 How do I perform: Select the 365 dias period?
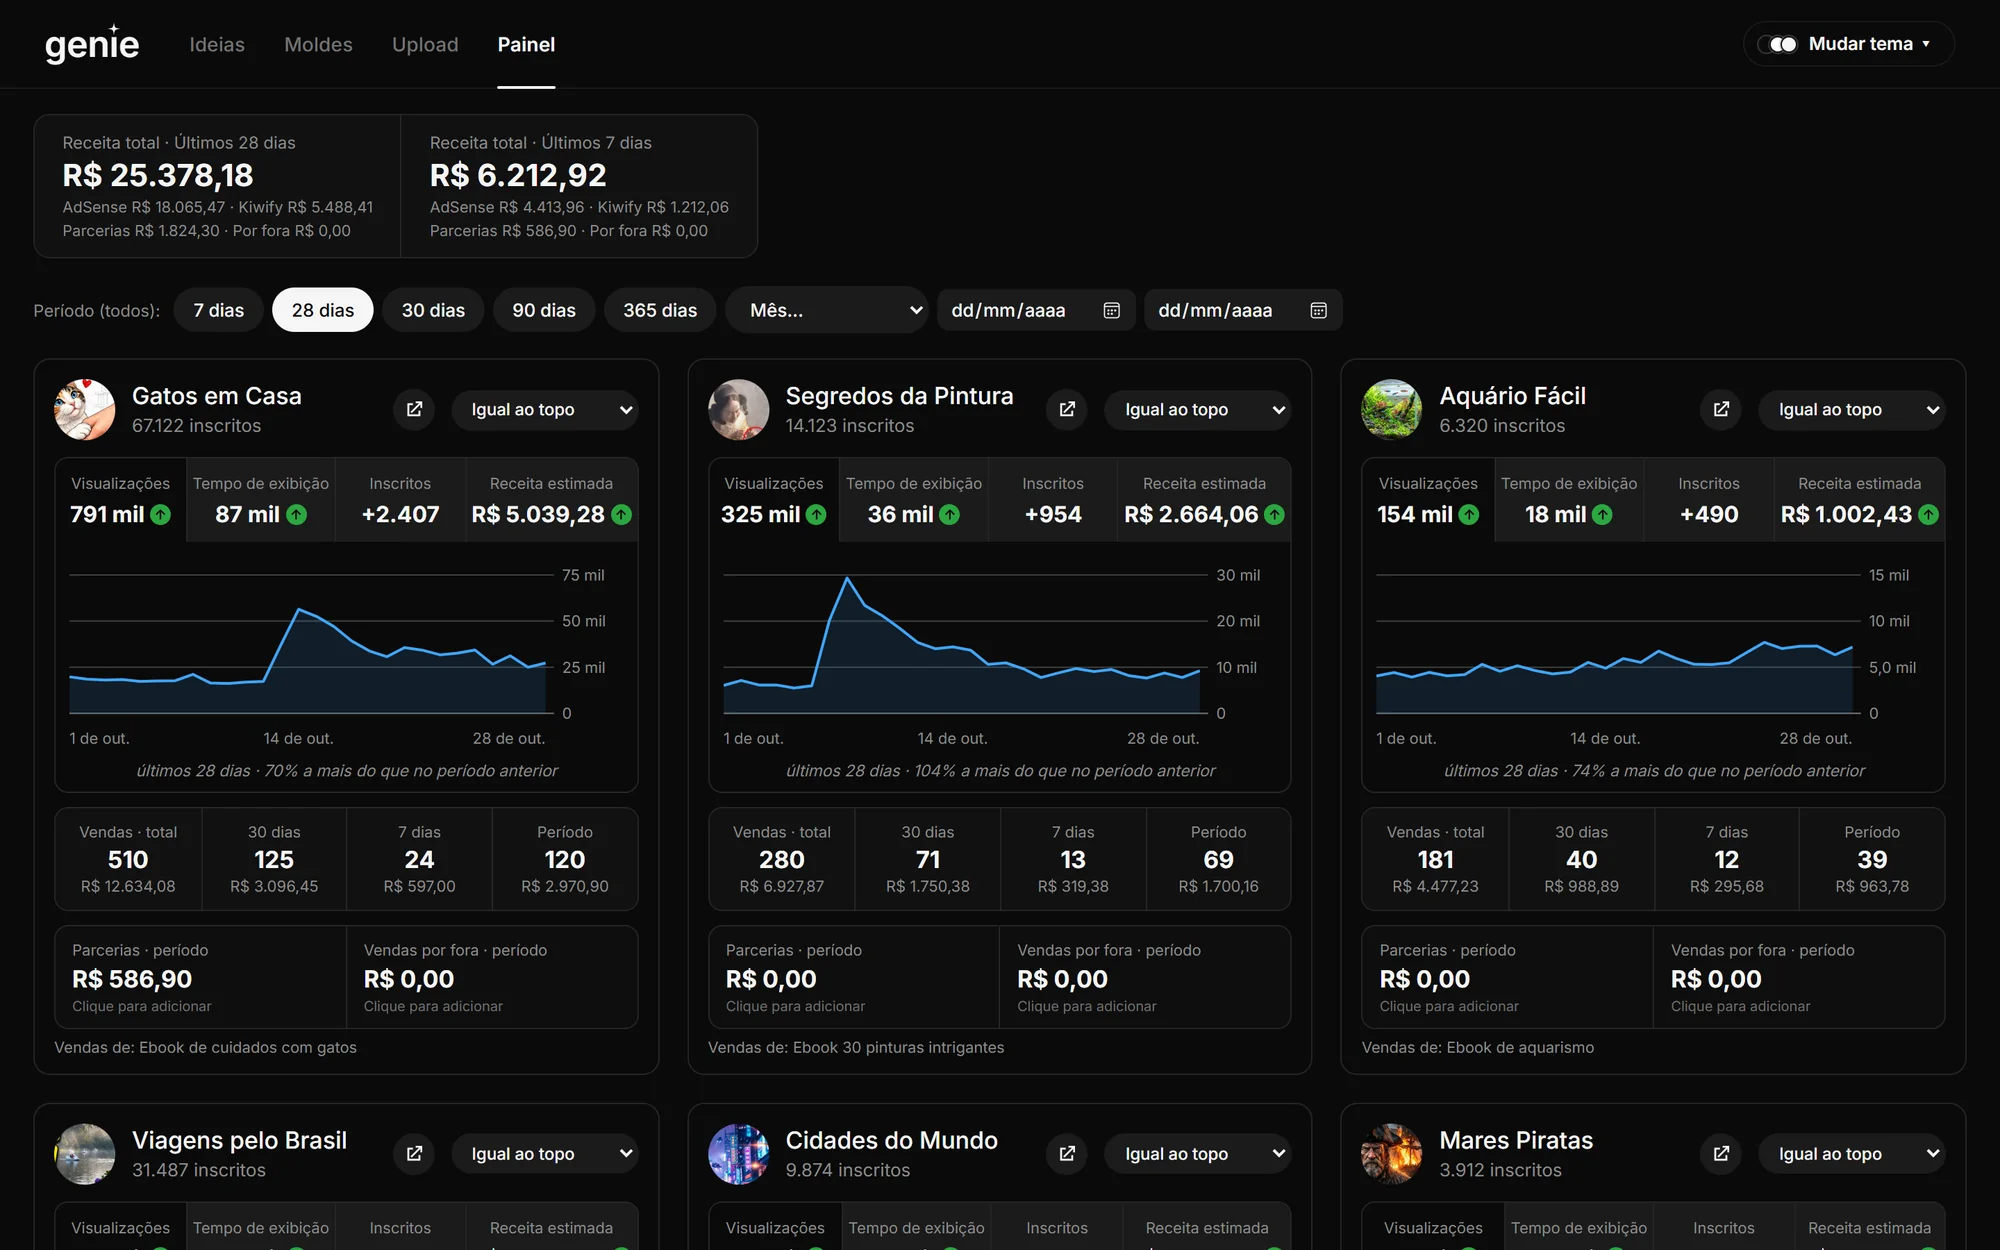(660, 310)
